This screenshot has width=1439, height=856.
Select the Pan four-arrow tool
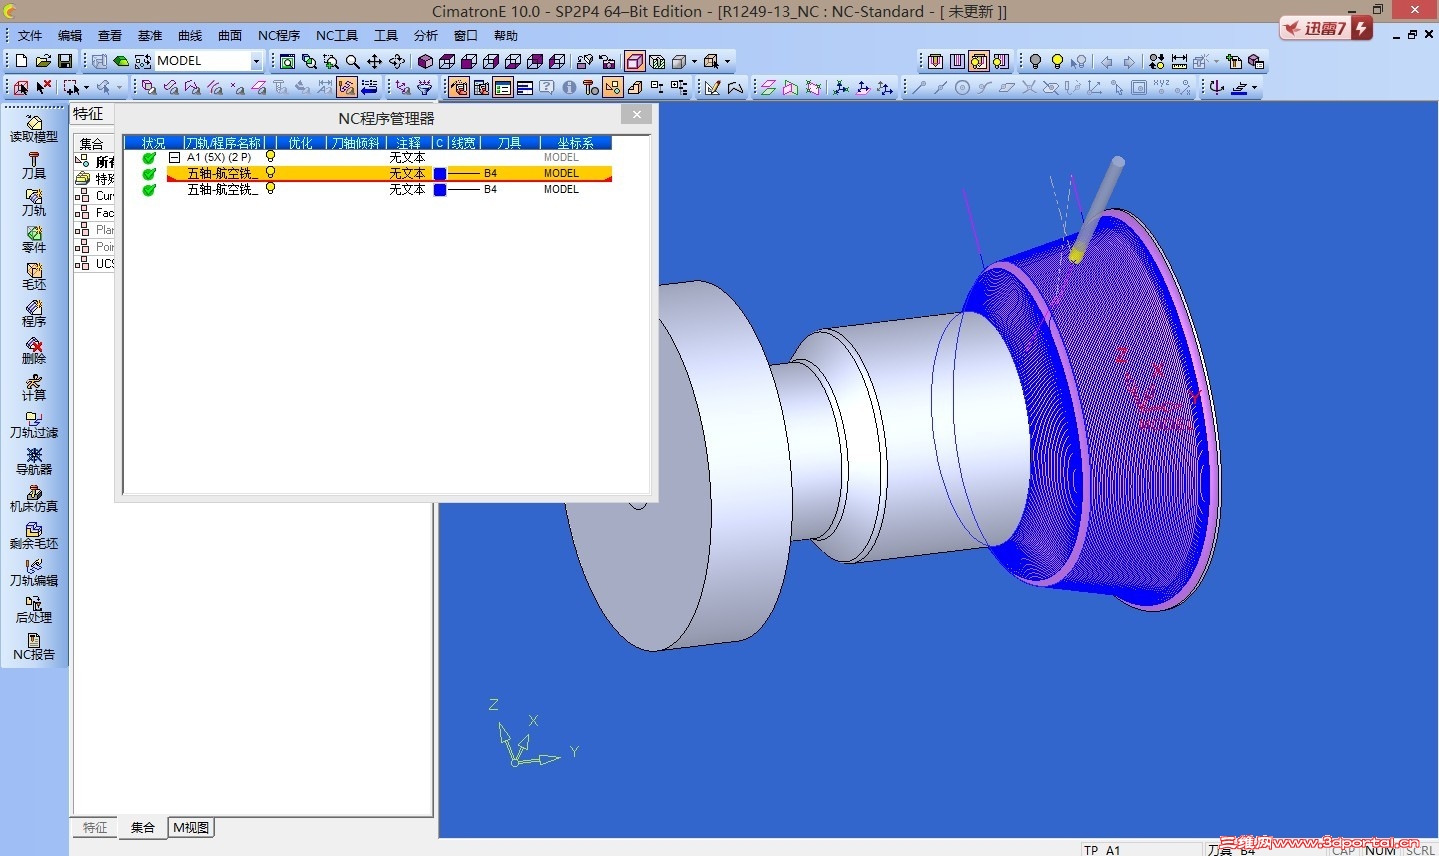click(375, 61)
